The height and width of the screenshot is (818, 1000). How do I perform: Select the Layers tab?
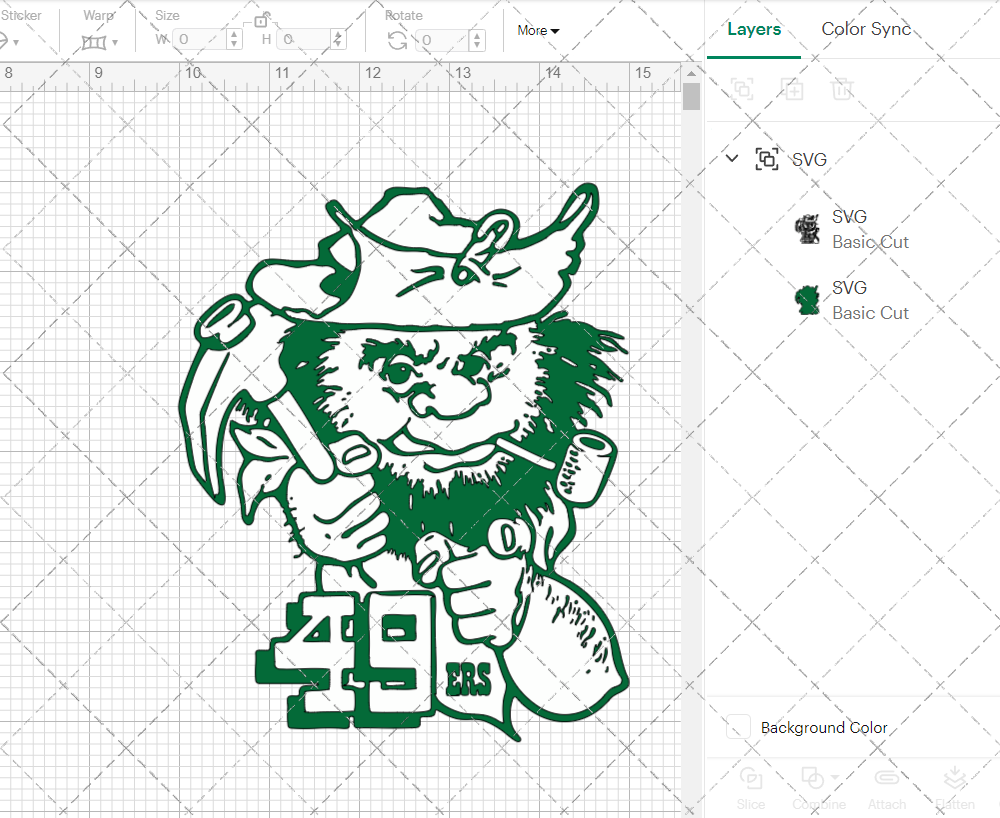(x=754, y=29)
